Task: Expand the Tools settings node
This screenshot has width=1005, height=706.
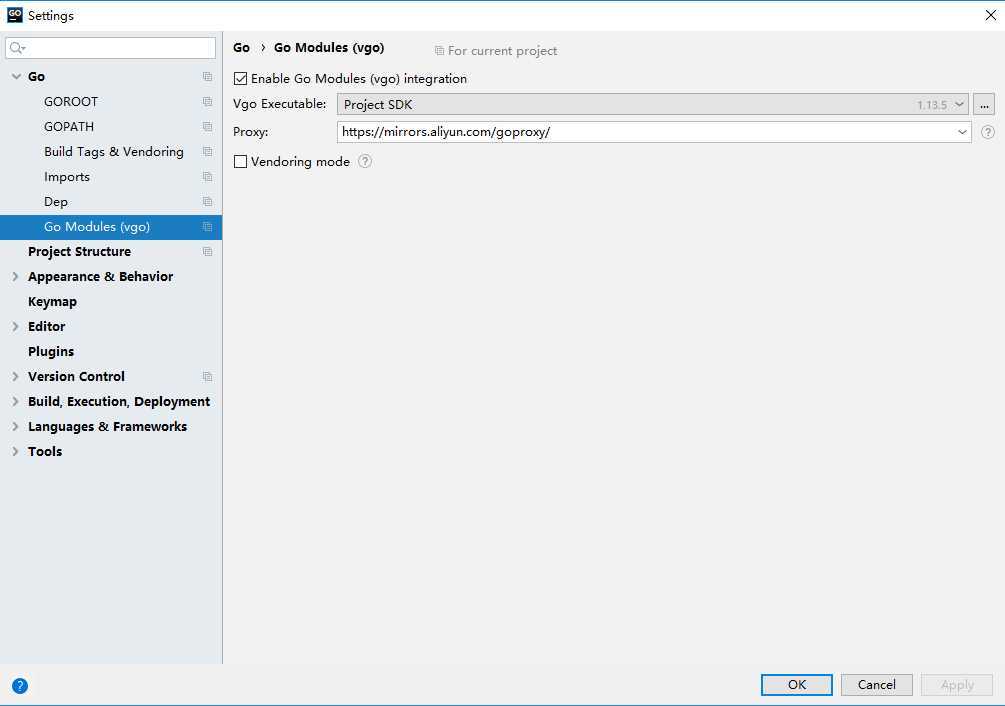Action: (15, 451)
